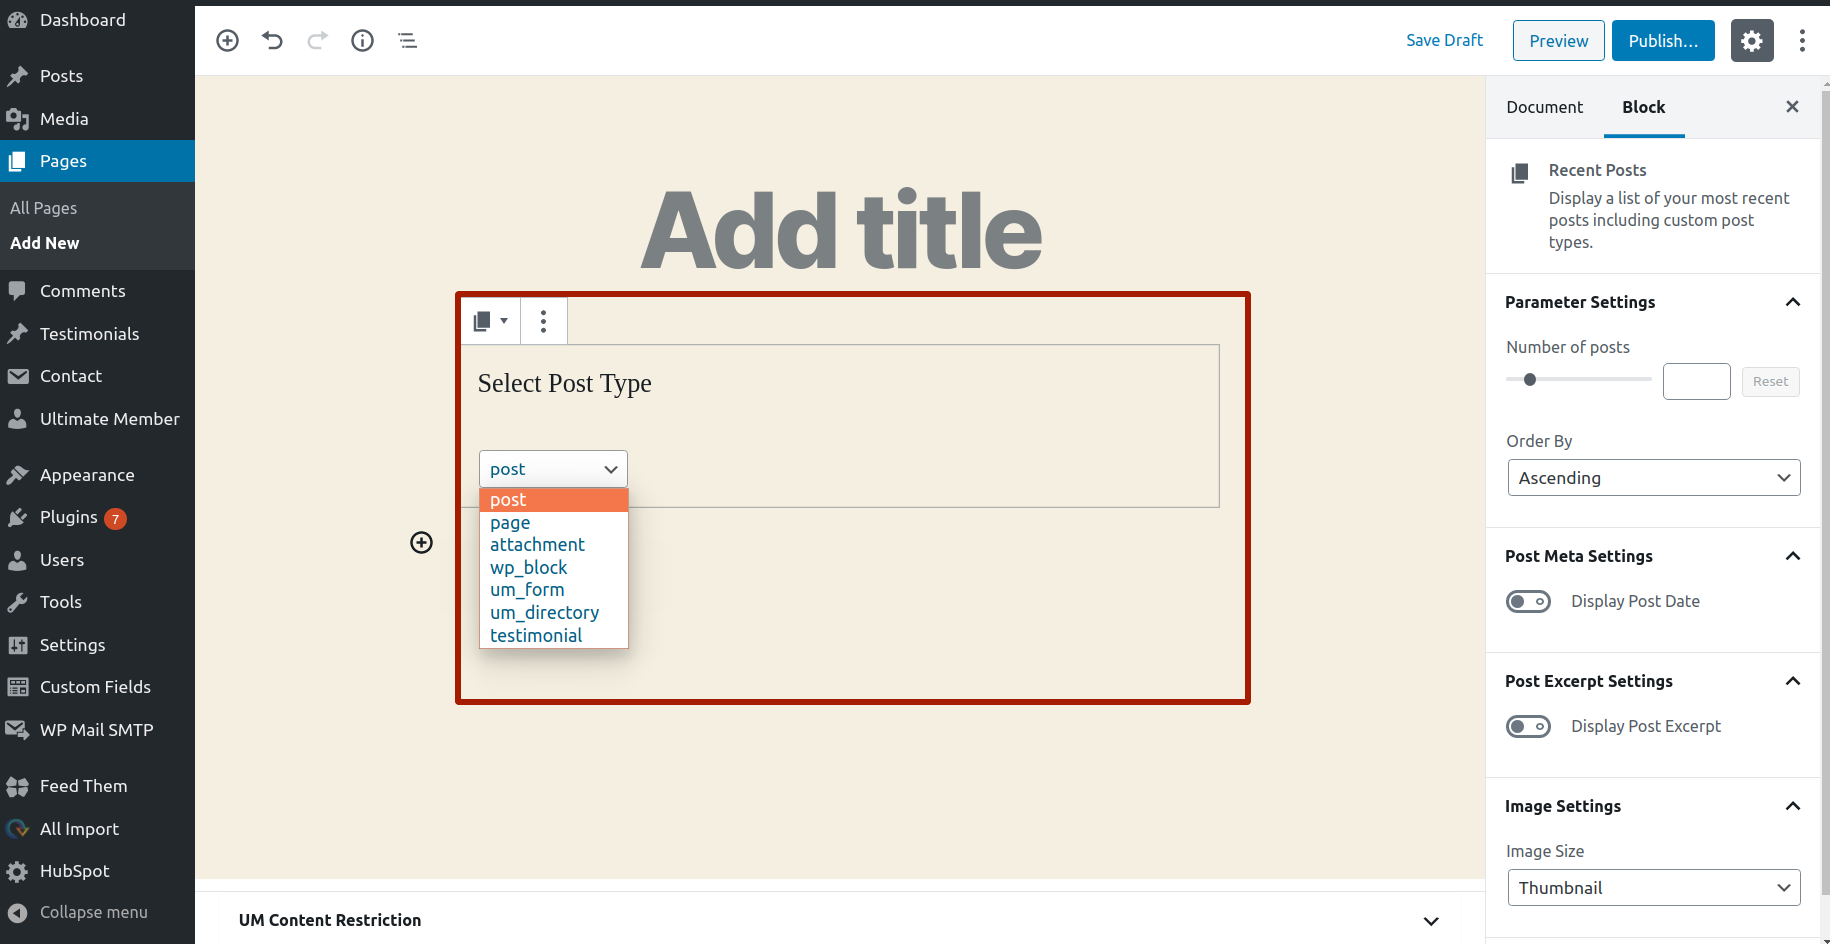Select testimonial from post type list

pos(536,636)
